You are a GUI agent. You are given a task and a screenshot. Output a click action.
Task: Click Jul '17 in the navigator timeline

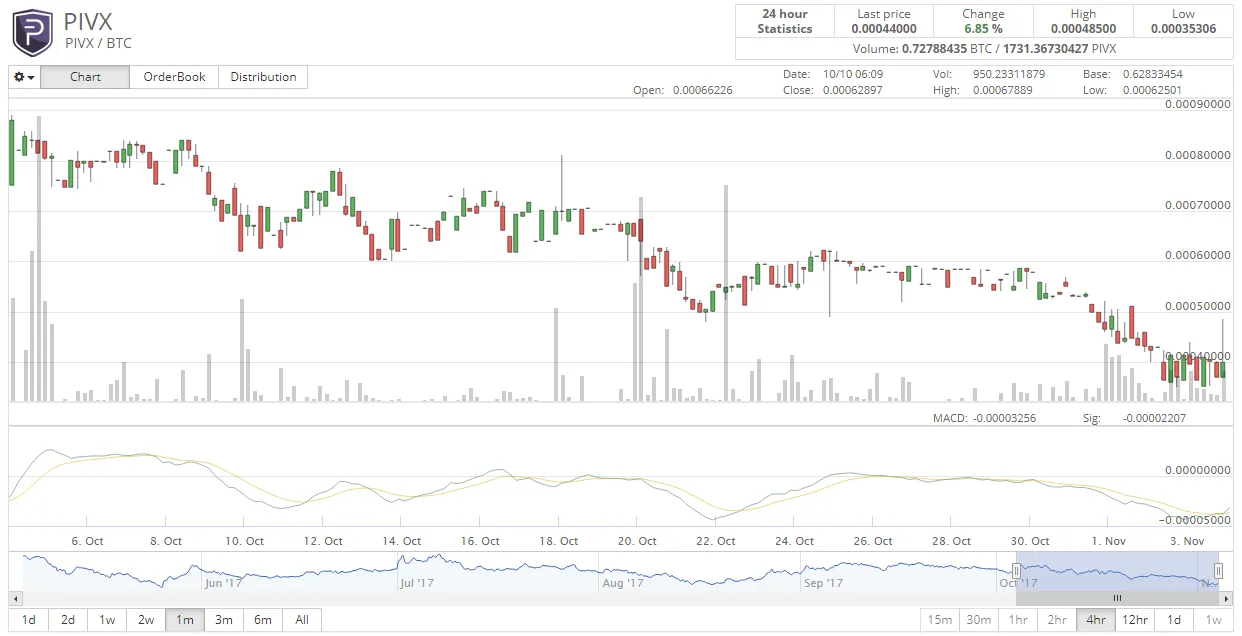(417, 583)
